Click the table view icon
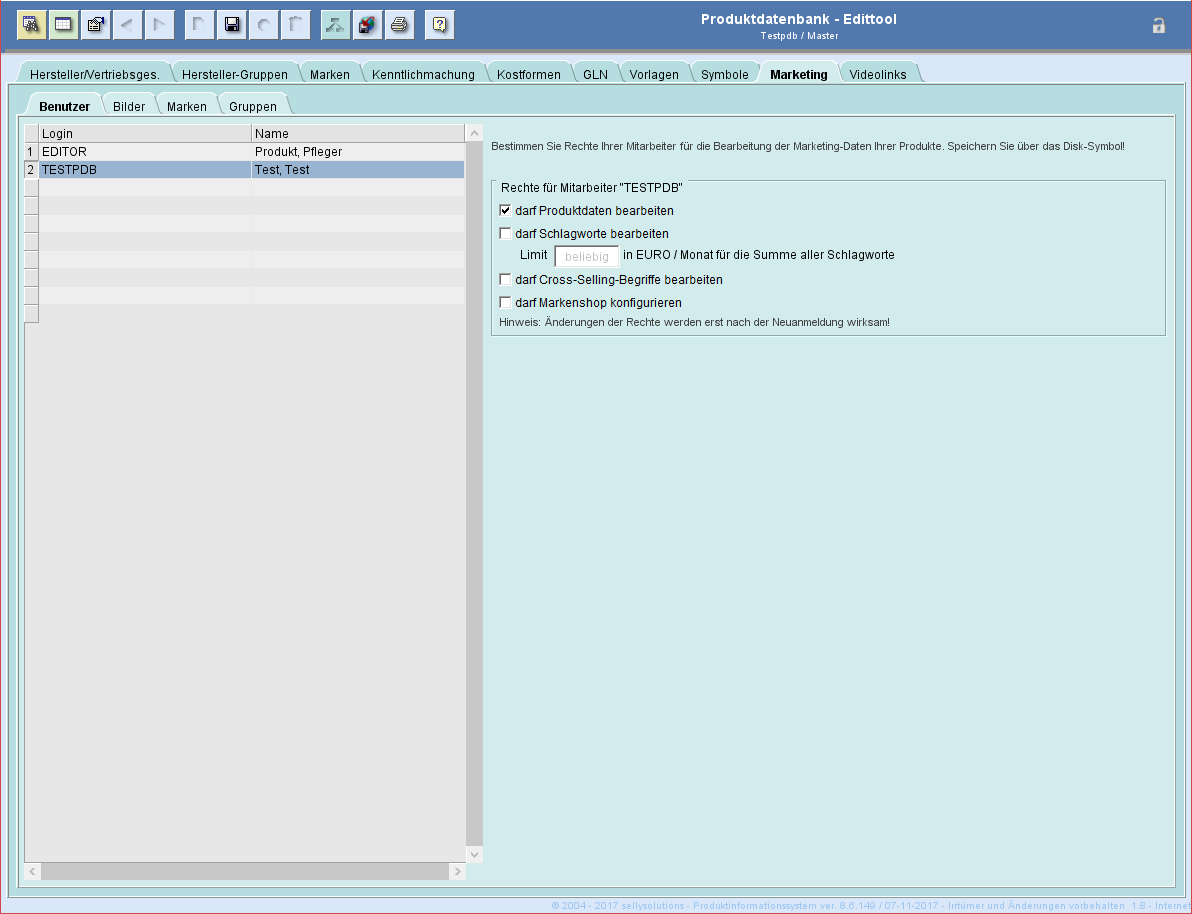This screenshot has height=914, width=1192. tap(64, 25)
